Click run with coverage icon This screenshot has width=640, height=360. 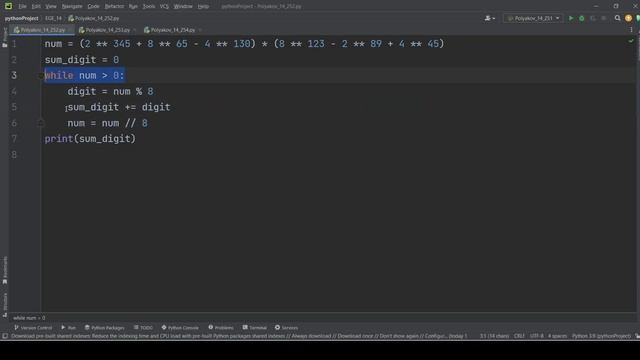[593, 18]
